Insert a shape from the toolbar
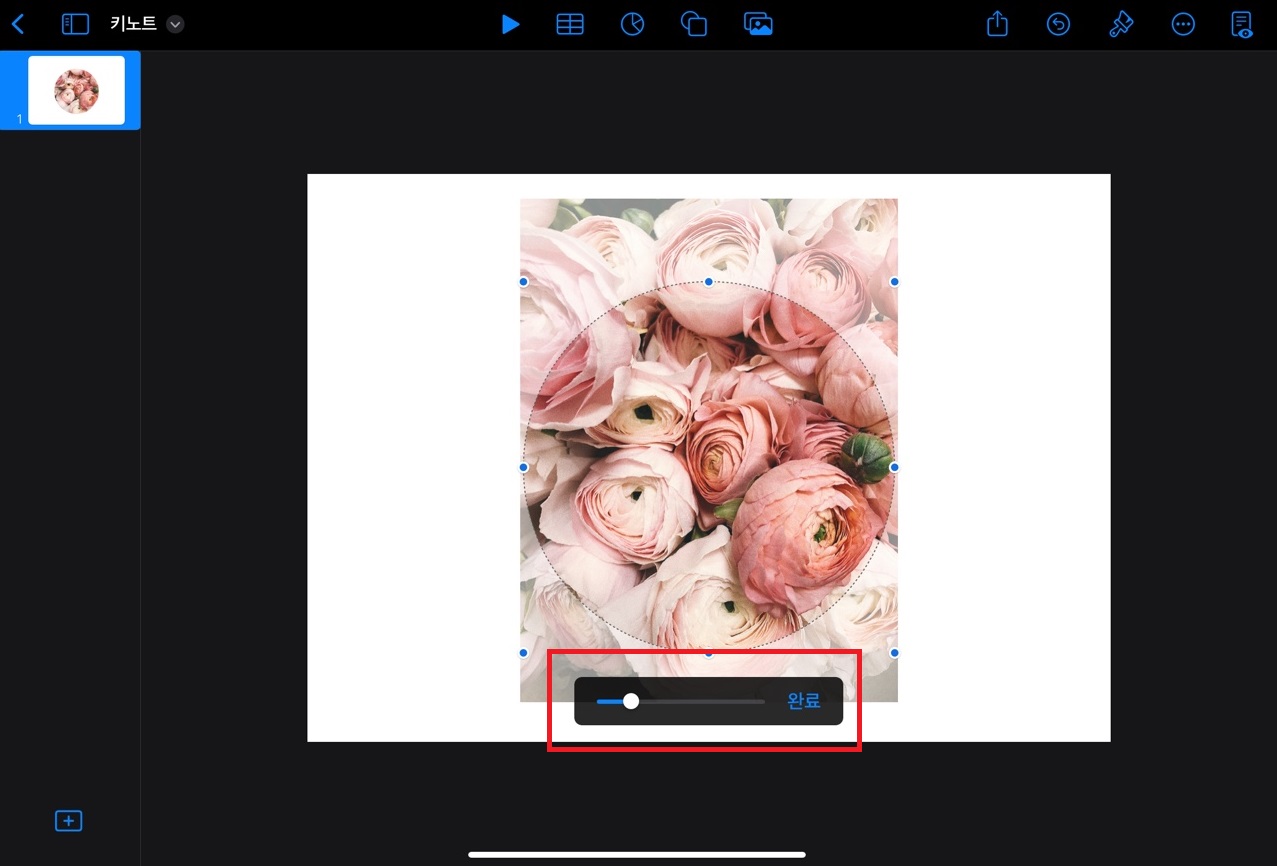The image size is (1277, 866). (x=693, y=24)
